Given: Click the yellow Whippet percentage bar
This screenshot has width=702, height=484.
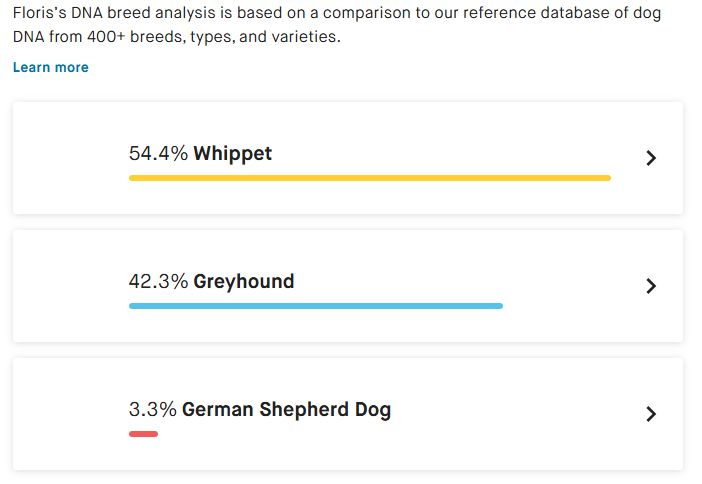Looking at the screenshot, I should point(370,178).
